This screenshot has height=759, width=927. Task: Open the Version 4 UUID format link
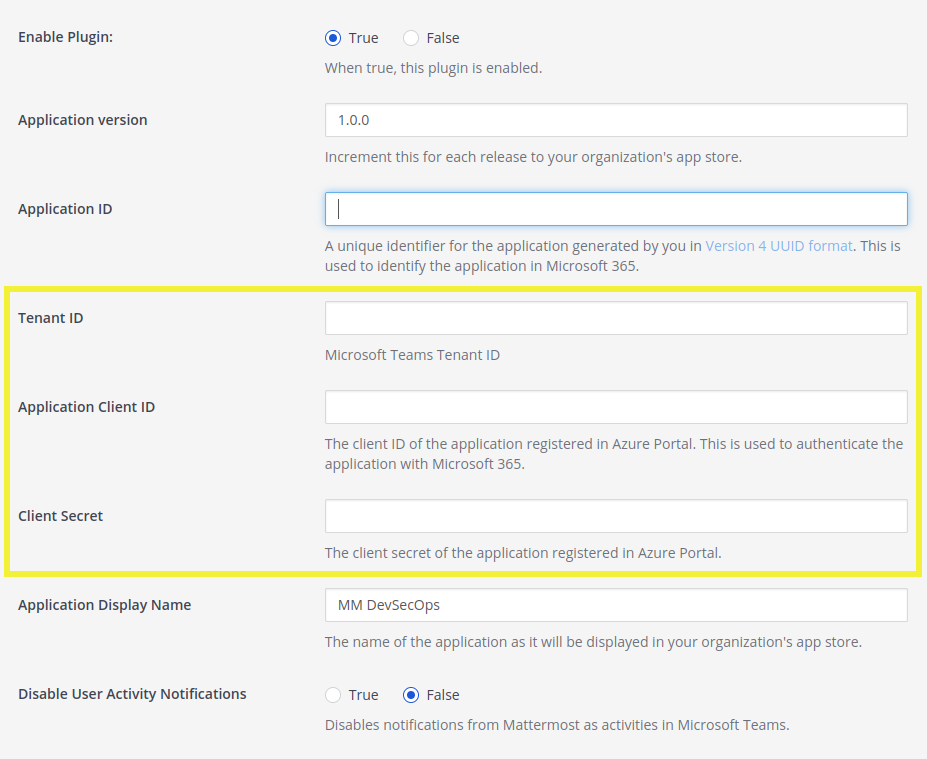click(x=779, y=246)
